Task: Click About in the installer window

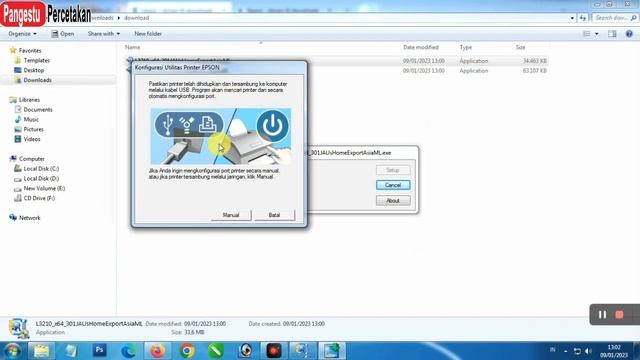Action: coord(393,201)
